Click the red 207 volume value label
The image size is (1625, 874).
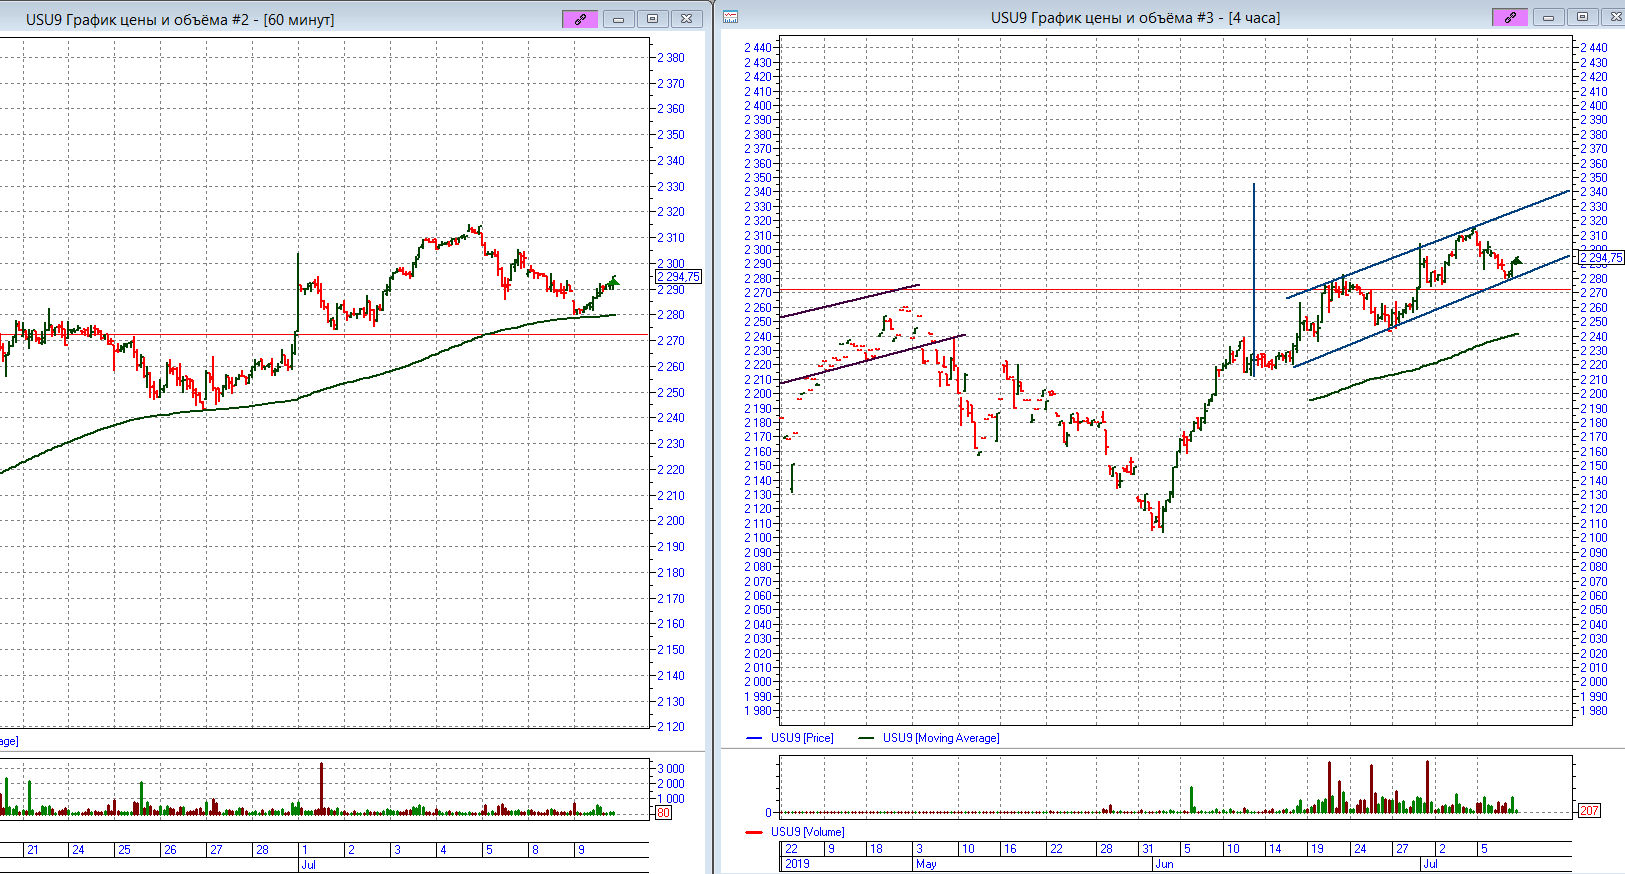[x=1589, y=811]
